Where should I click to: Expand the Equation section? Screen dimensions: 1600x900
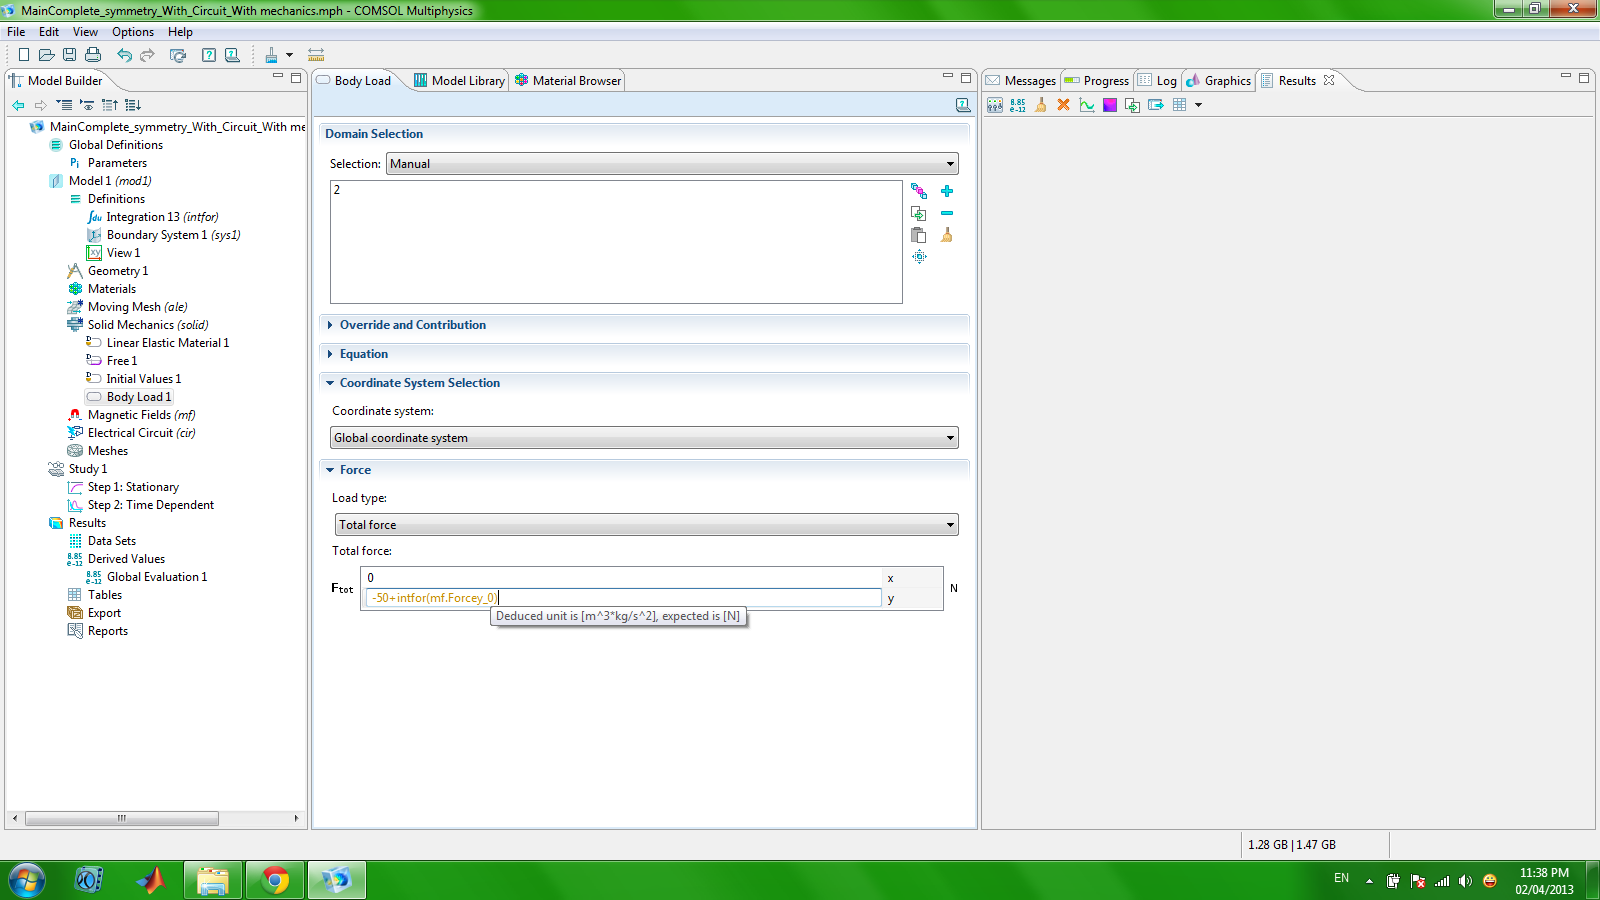(x=363, y=354)
